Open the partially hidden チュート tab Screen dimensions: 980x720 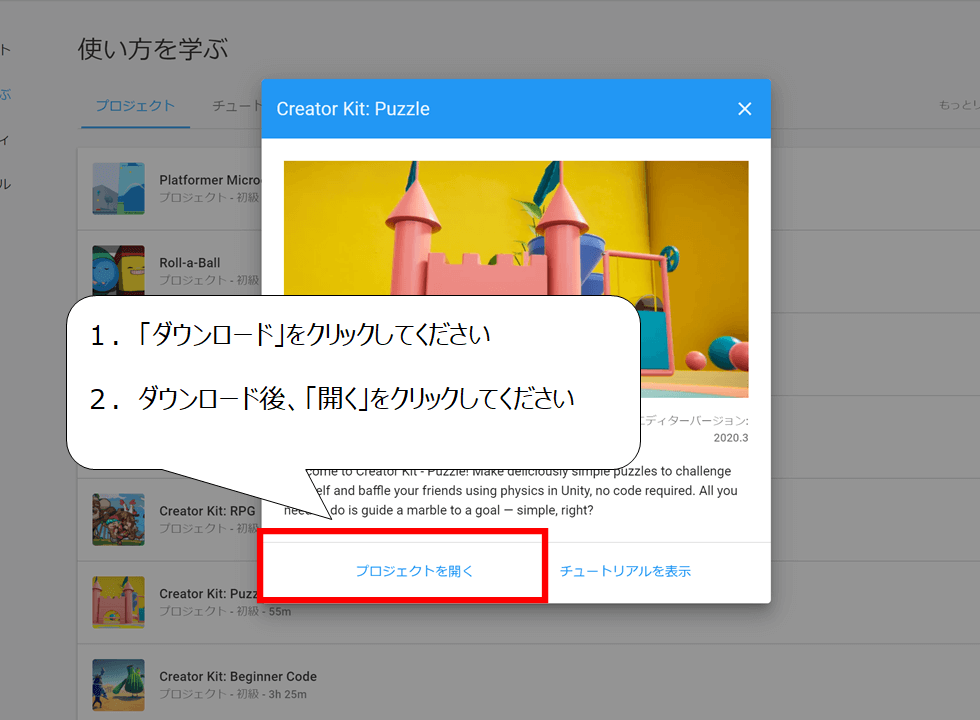237,106
